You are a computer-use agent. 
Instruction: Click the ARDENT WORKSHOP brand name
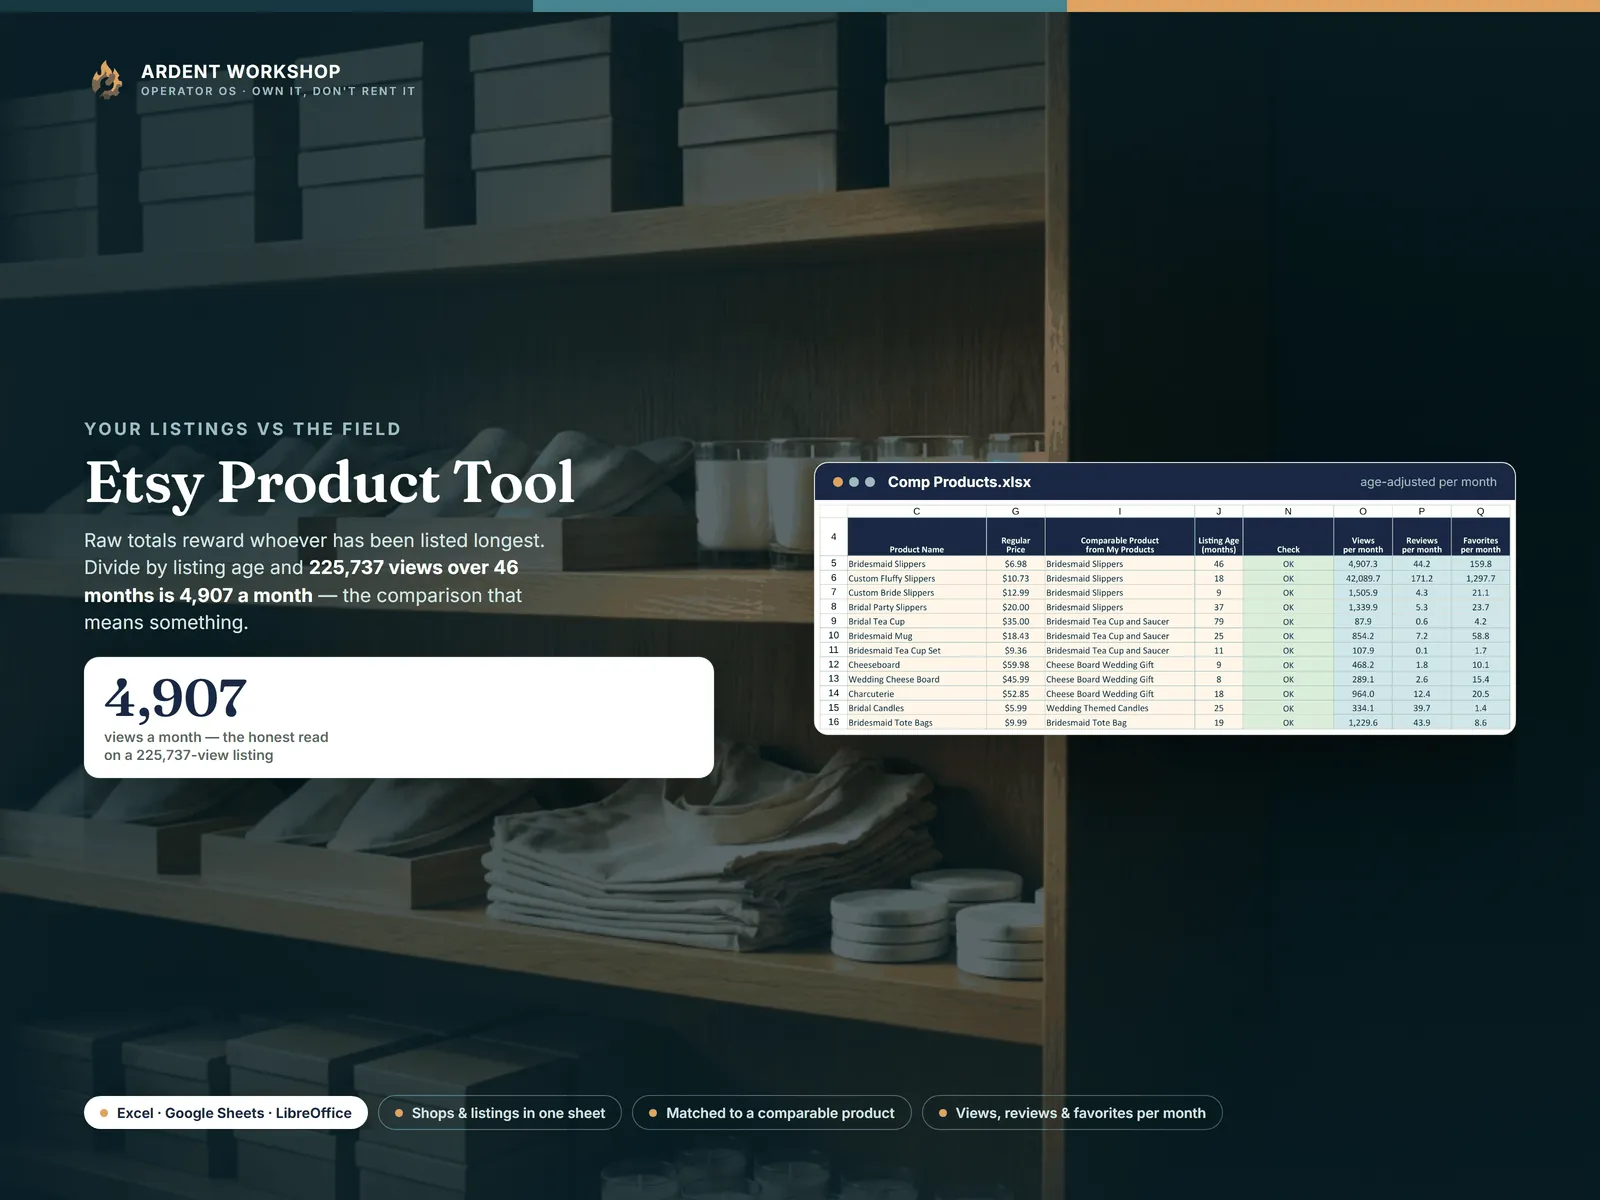[241, 71]
